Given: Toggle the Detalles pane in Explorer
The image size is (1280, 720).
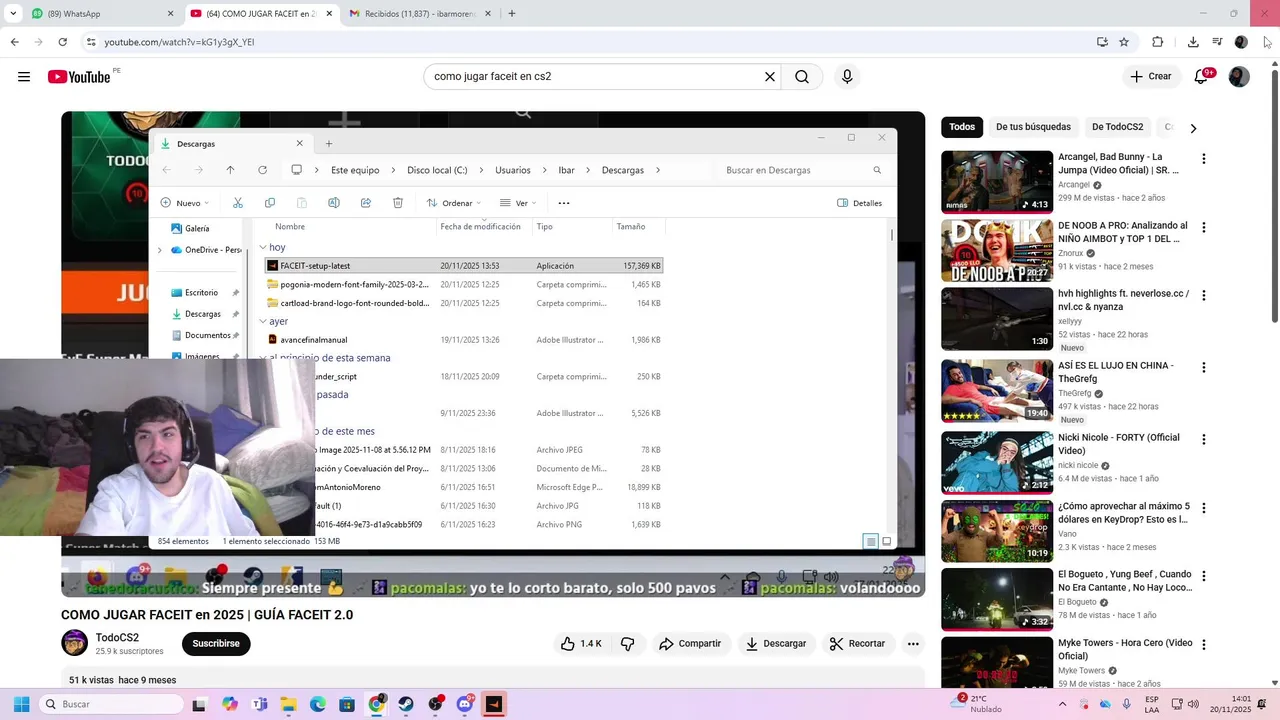Looking at the screenshot, I should 860,203.
